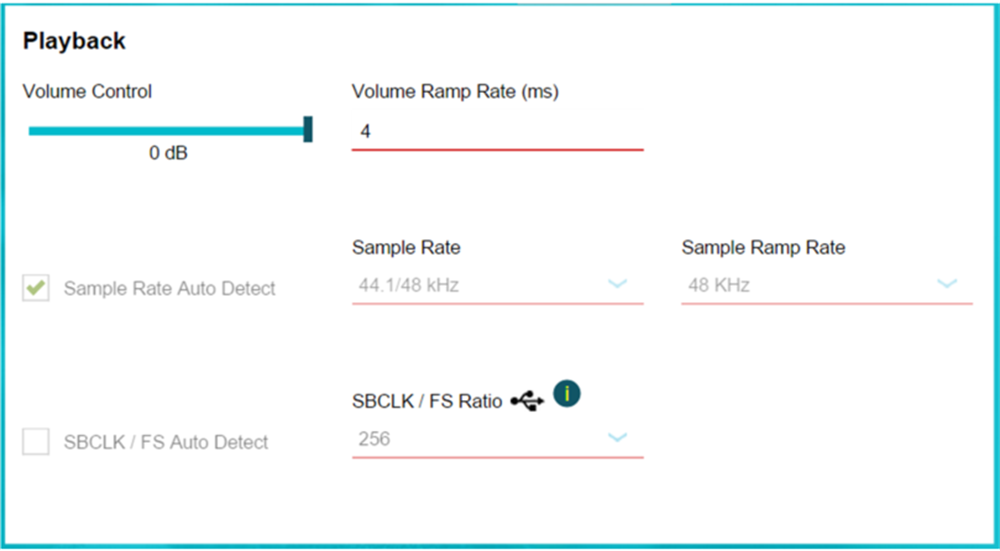The height and width of the screenshot is (551, 1000).
Task: Select the 48 KHz Sample Ramp Rate value
Action: pos(719,285)
